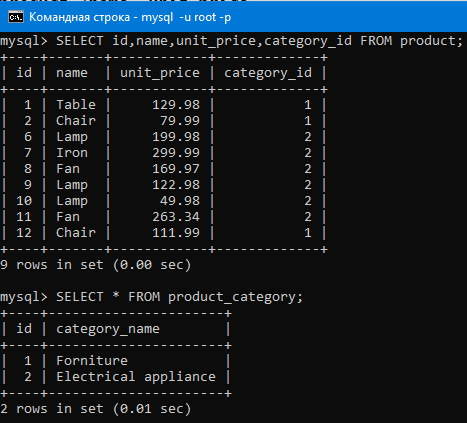Click the 'name' column header in product table

coord(72,73)
